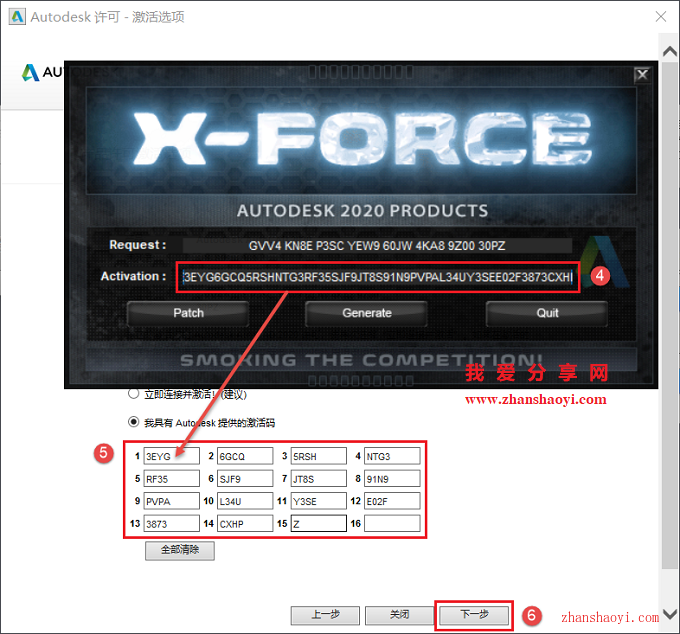The image size is (680, 634).
Task: Close the X-FORCE dialog window
Action: (x=642, y=75)
